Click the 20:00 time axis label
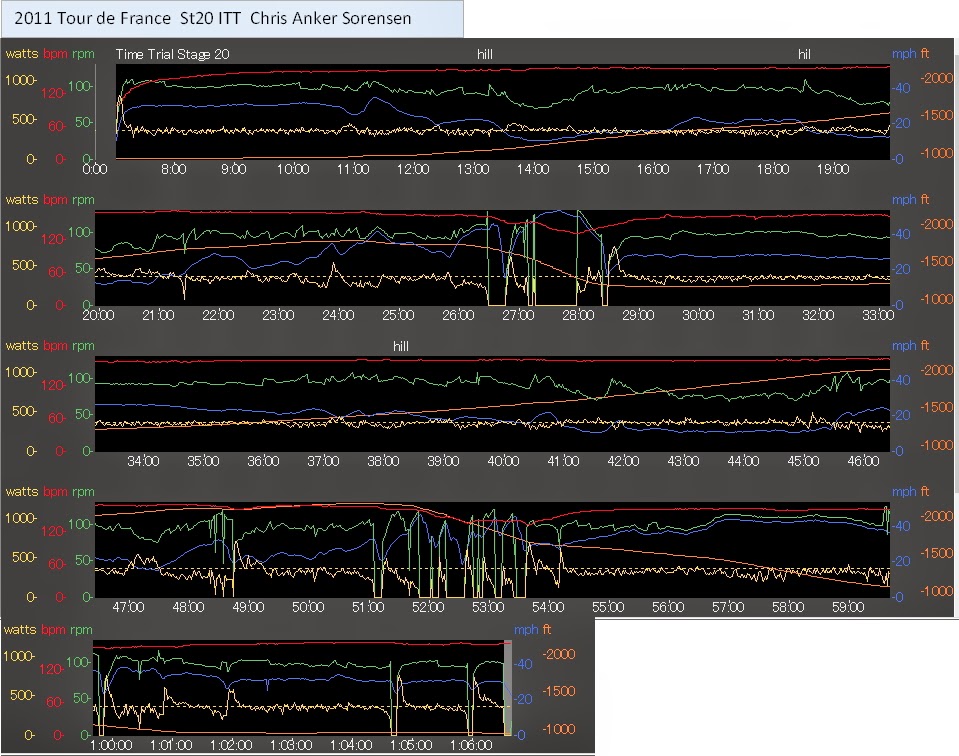The height and width of the screenshot is (756, 959). tap(98, 315)
